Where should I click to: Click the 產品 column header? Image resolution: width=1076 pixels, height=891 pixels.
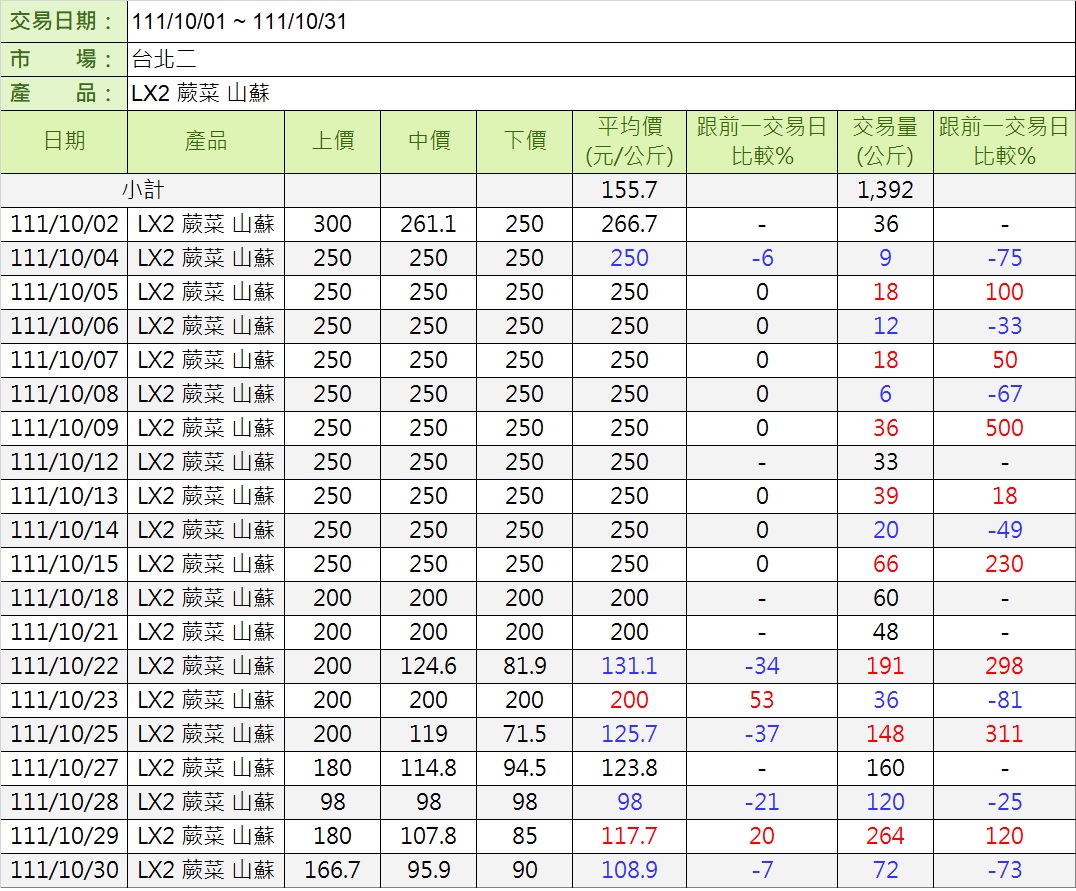(x=206, y=141)
